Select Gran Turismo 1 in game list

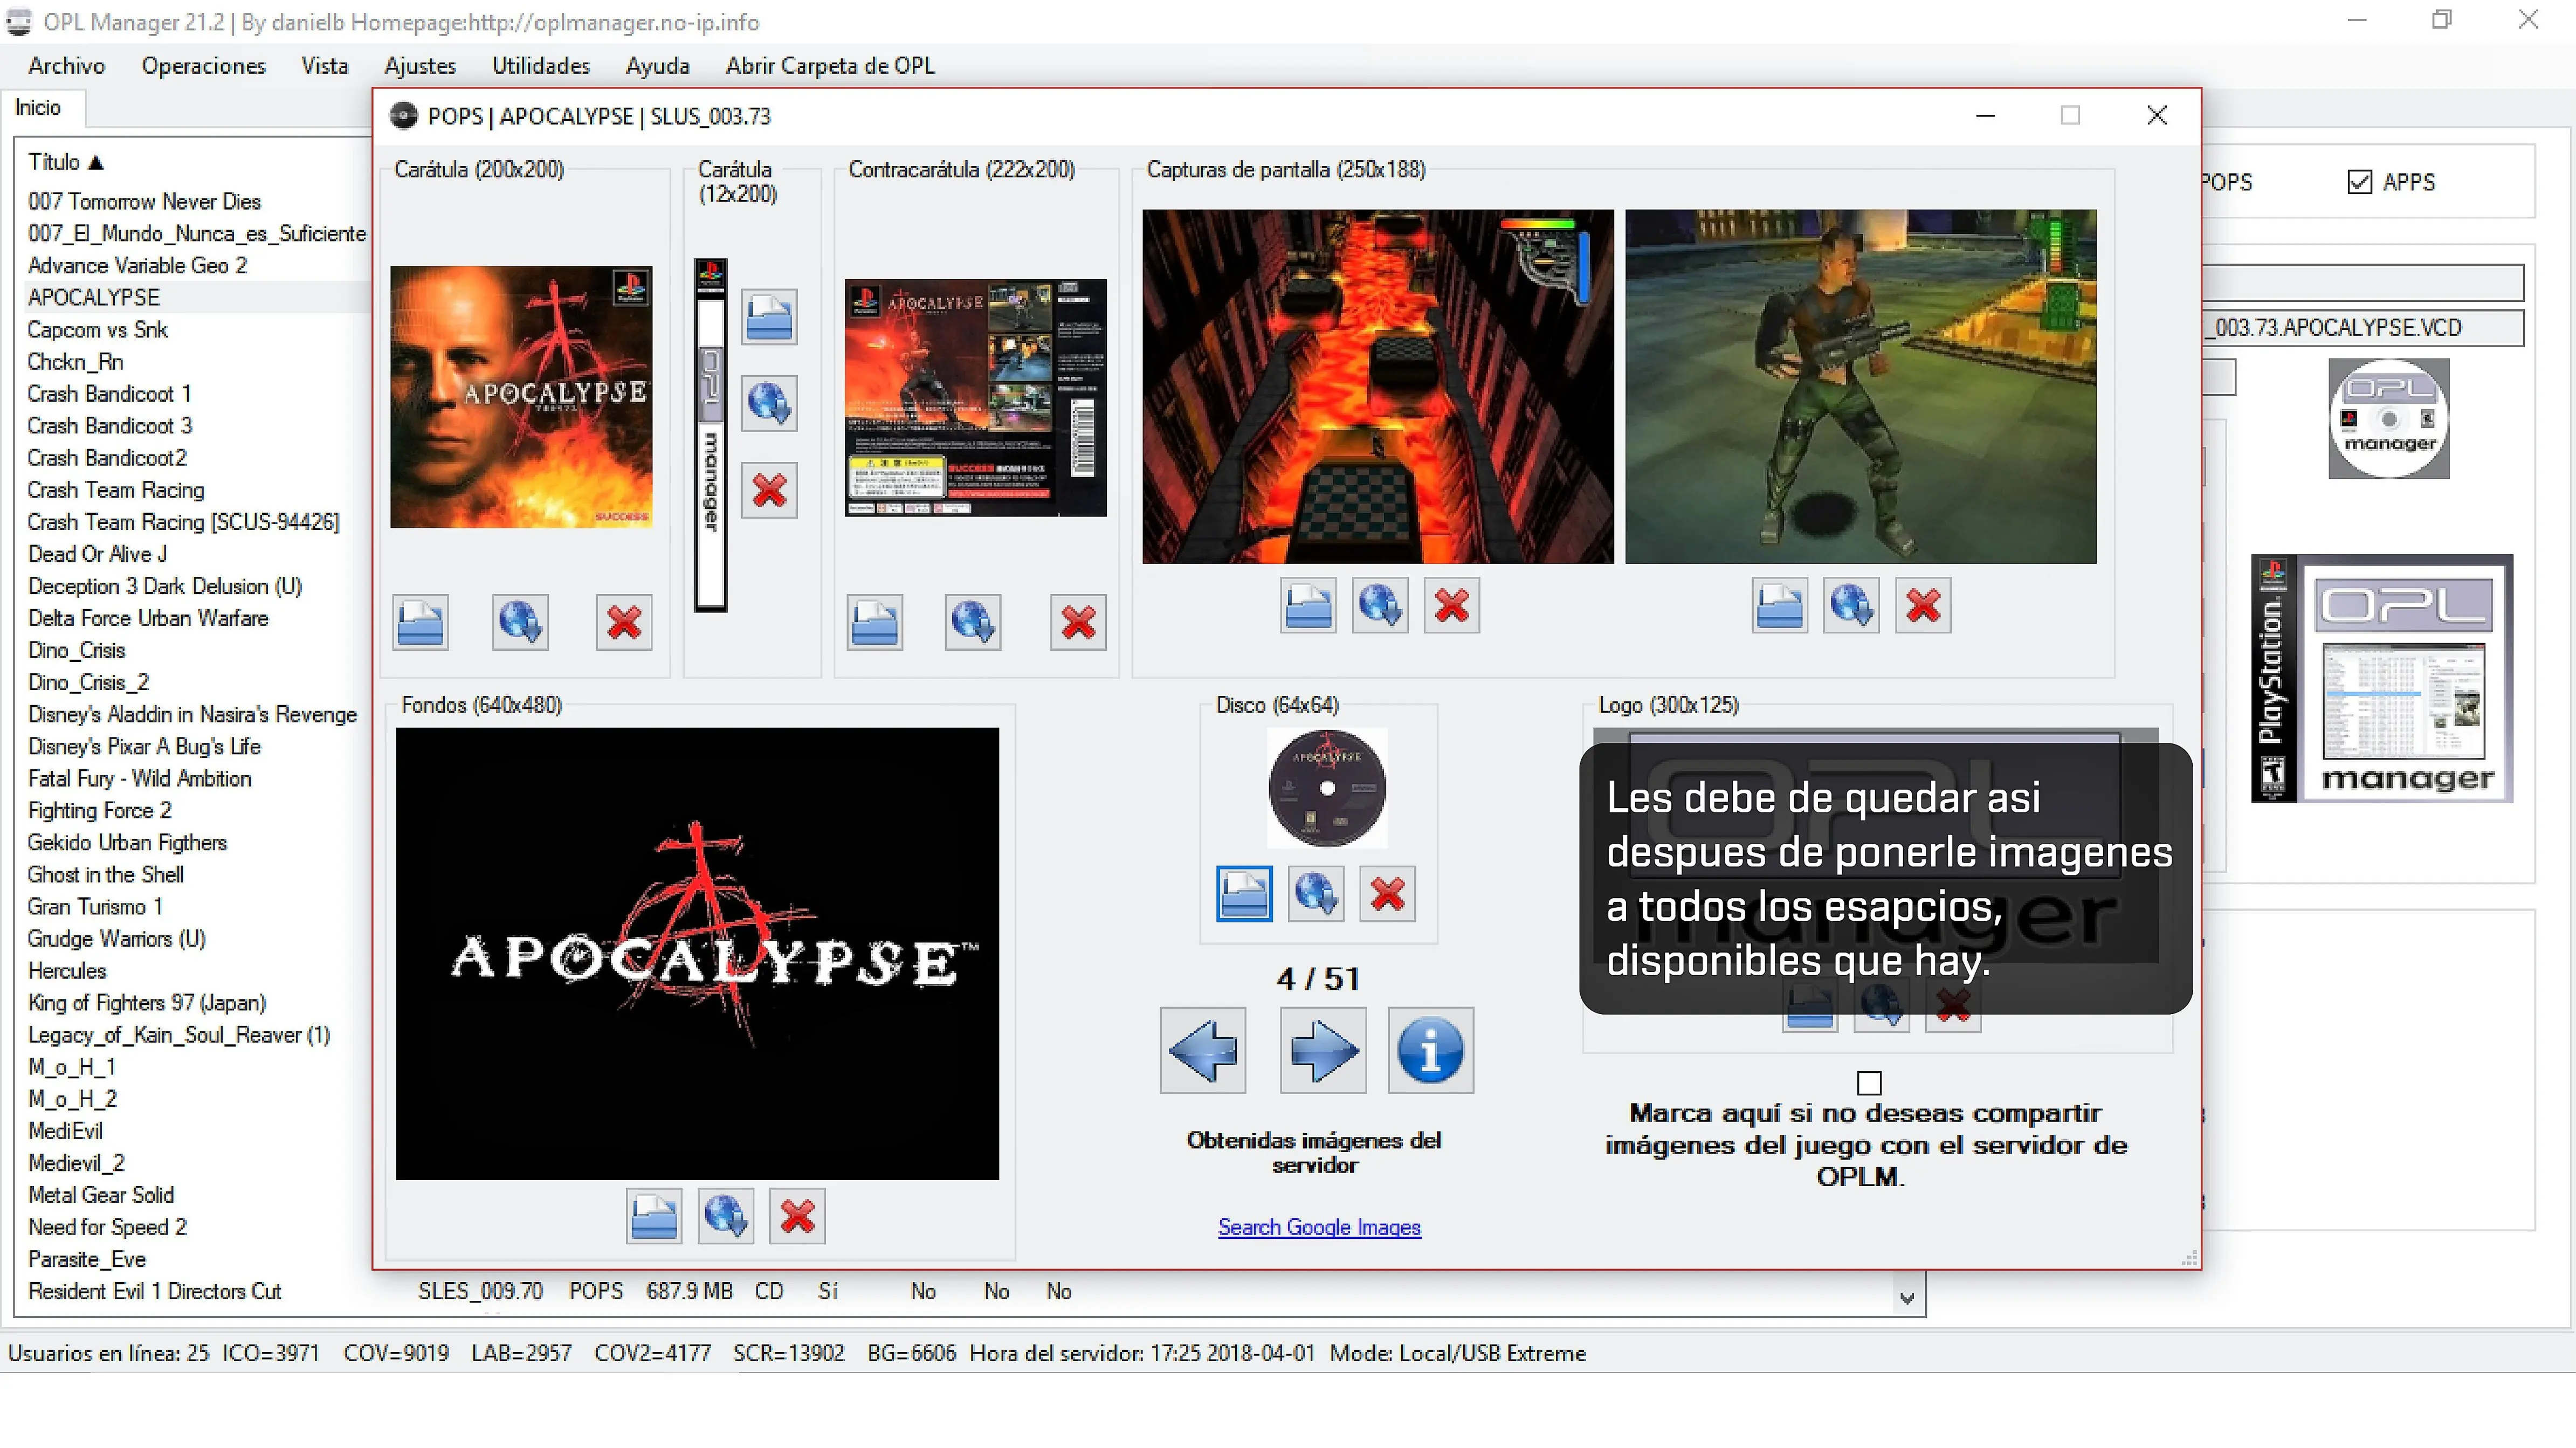point(94,906)
